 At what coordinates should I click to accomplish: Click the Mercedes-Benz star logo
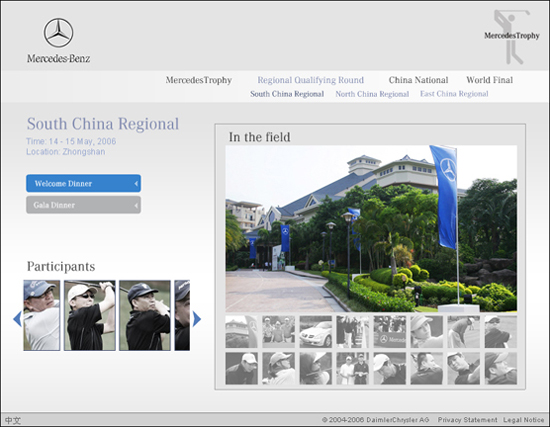(x=58, y=33)
